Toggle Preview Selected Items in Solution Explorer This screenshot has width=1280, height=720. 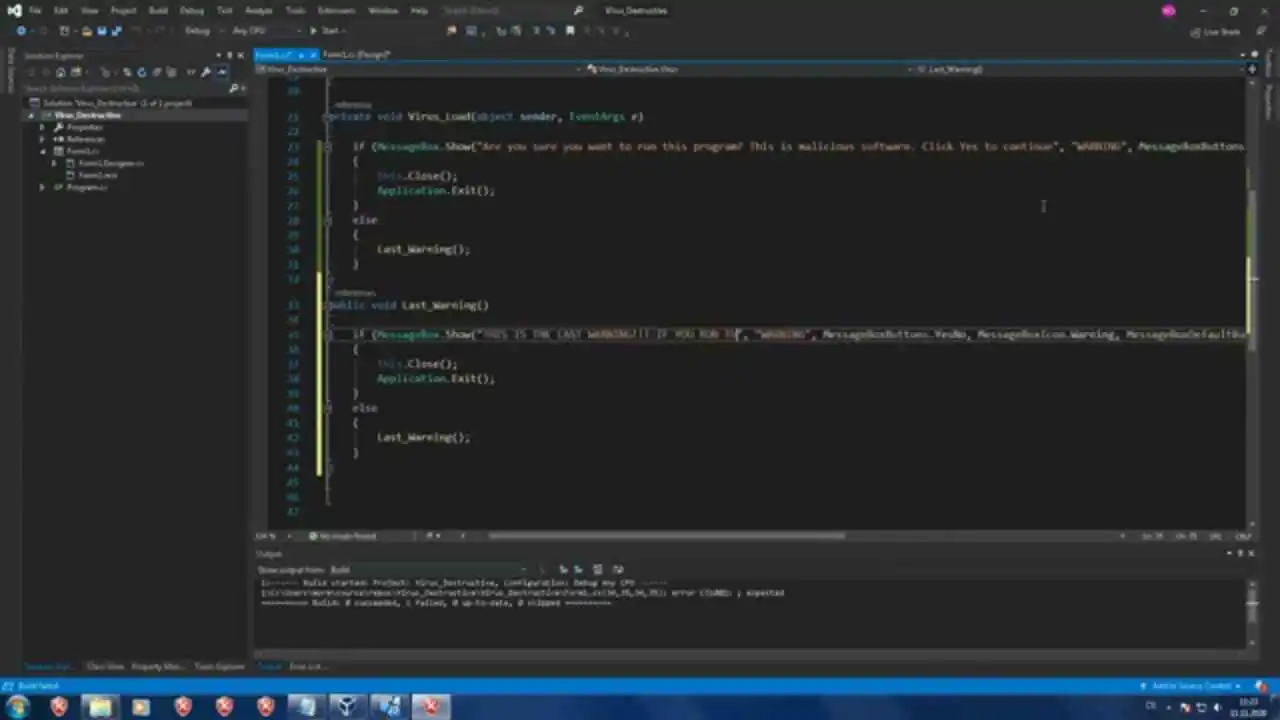pos(221,72)
